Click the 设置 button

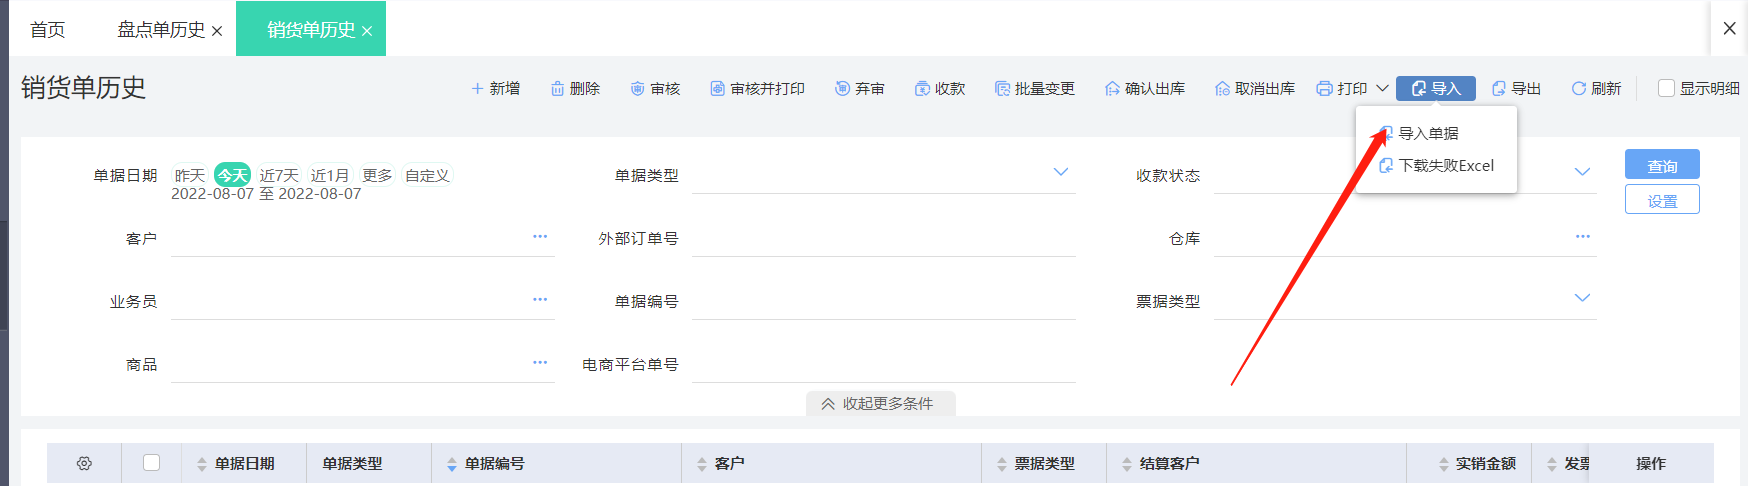point(1661,200)
